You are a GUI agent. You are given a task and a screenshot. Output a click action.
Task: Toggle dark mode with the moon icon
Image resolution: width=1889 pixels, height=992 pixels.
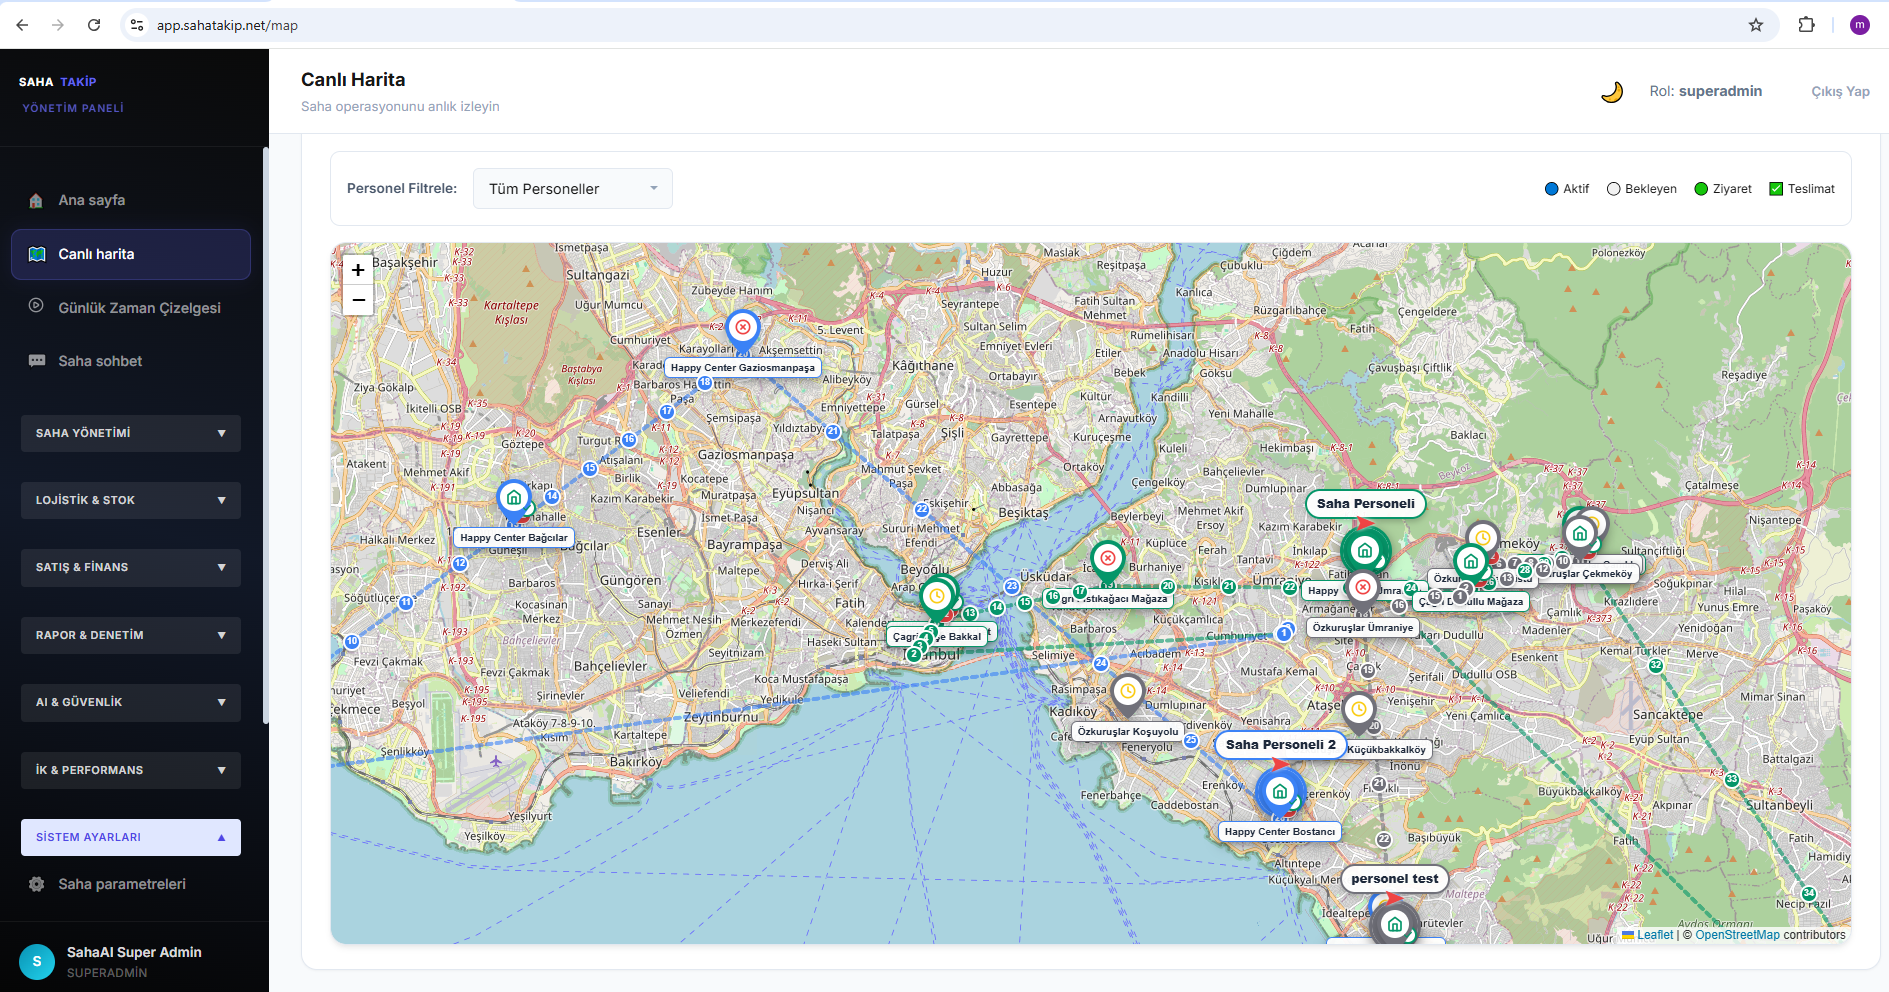[1611, 92]
